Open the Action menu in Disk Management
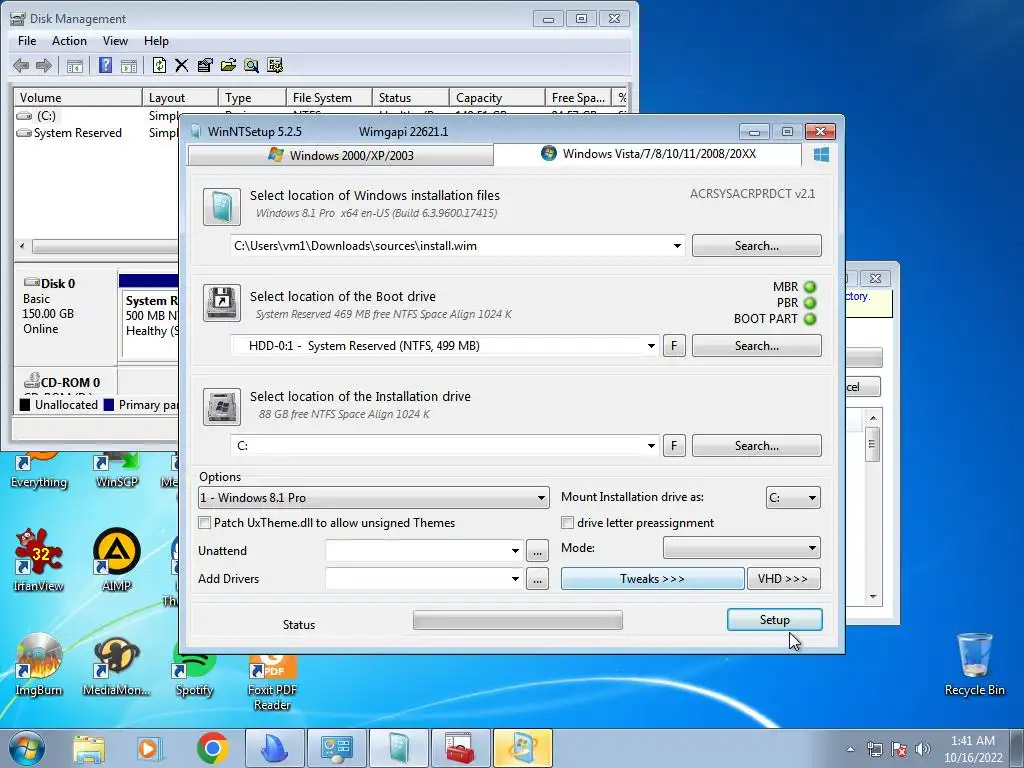Image resolution: width=1024 pixels, height=768 pixels. (69, 41)
